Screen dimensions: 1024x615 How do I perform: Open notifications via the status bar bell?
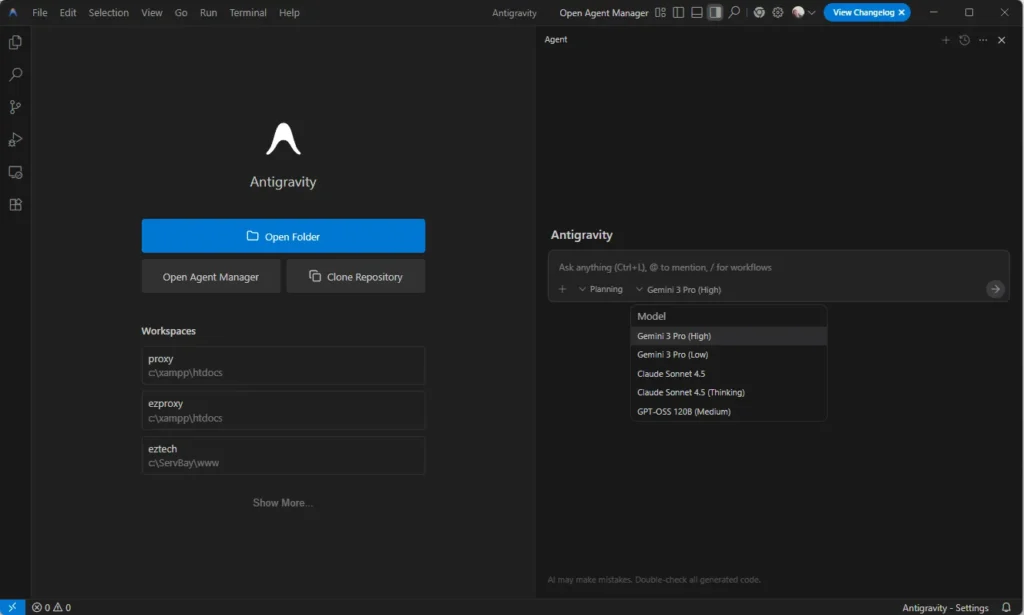coord(1005,607)
